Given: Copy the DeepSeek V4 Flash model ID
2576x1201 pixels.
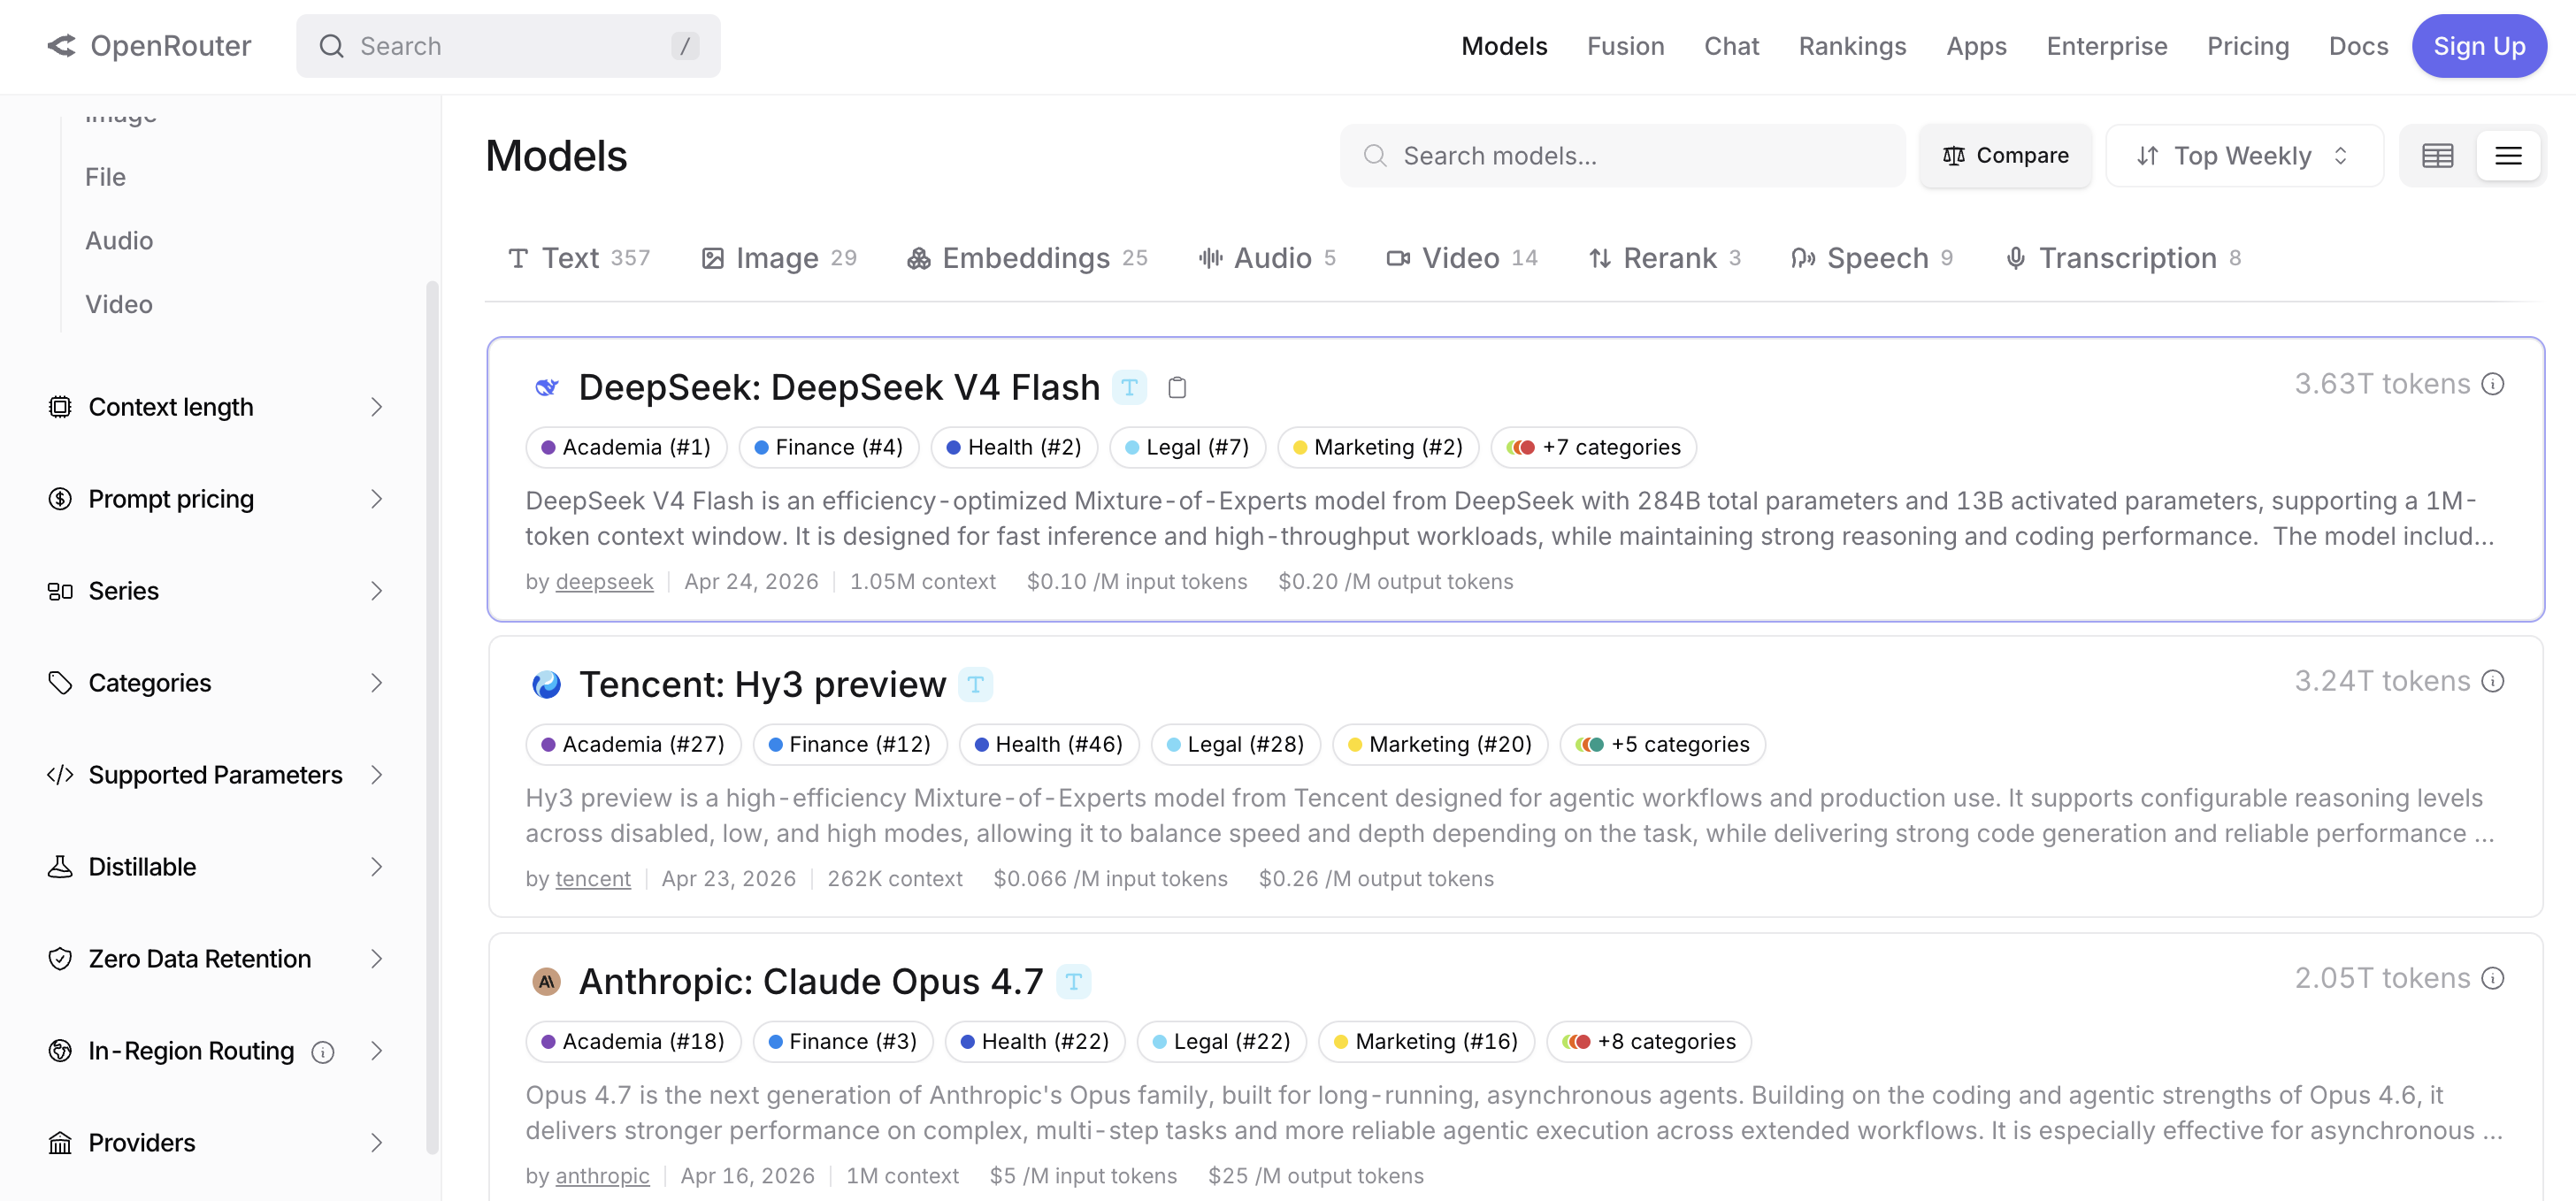Looking at the screenshot, I should (x=1177, y=387).
